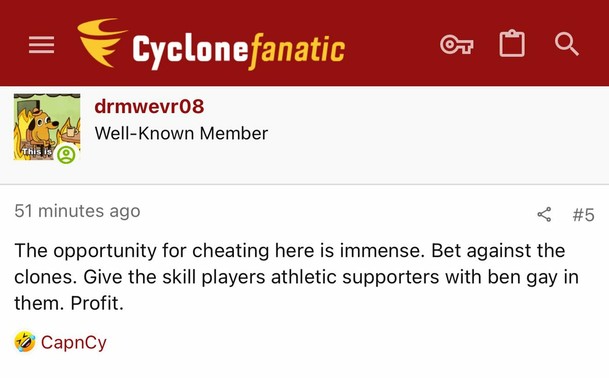Go home via the Cyclonefanatic wordmark
This screenshot has width=609, height=378.
click(x=238, y=51)
